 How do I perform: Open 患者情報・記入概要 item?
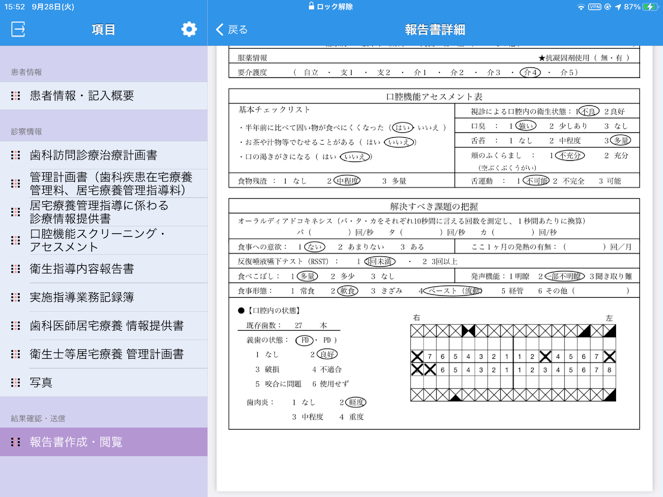tap(104, 96)
